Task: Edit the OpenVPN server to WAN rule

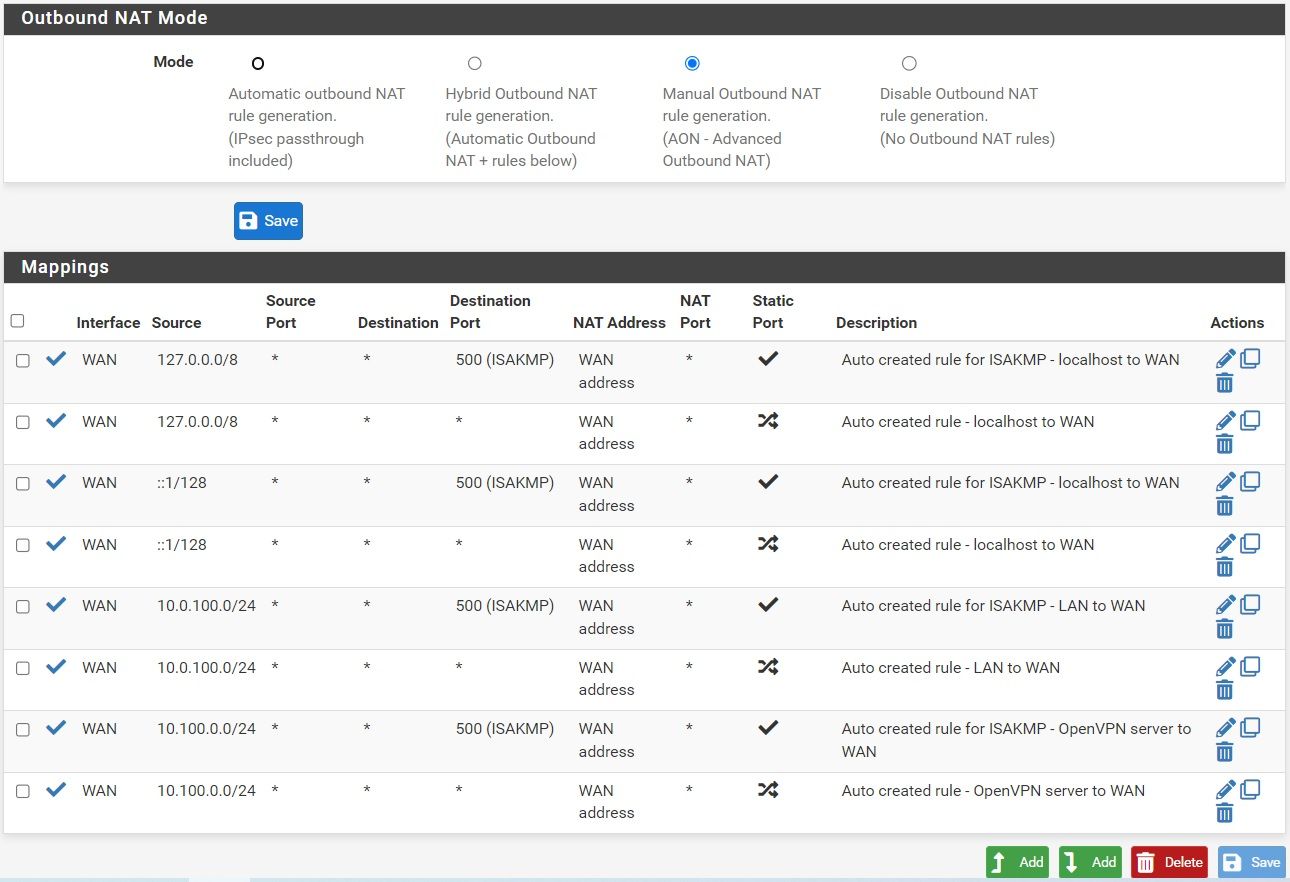Action: (1226, 790)
